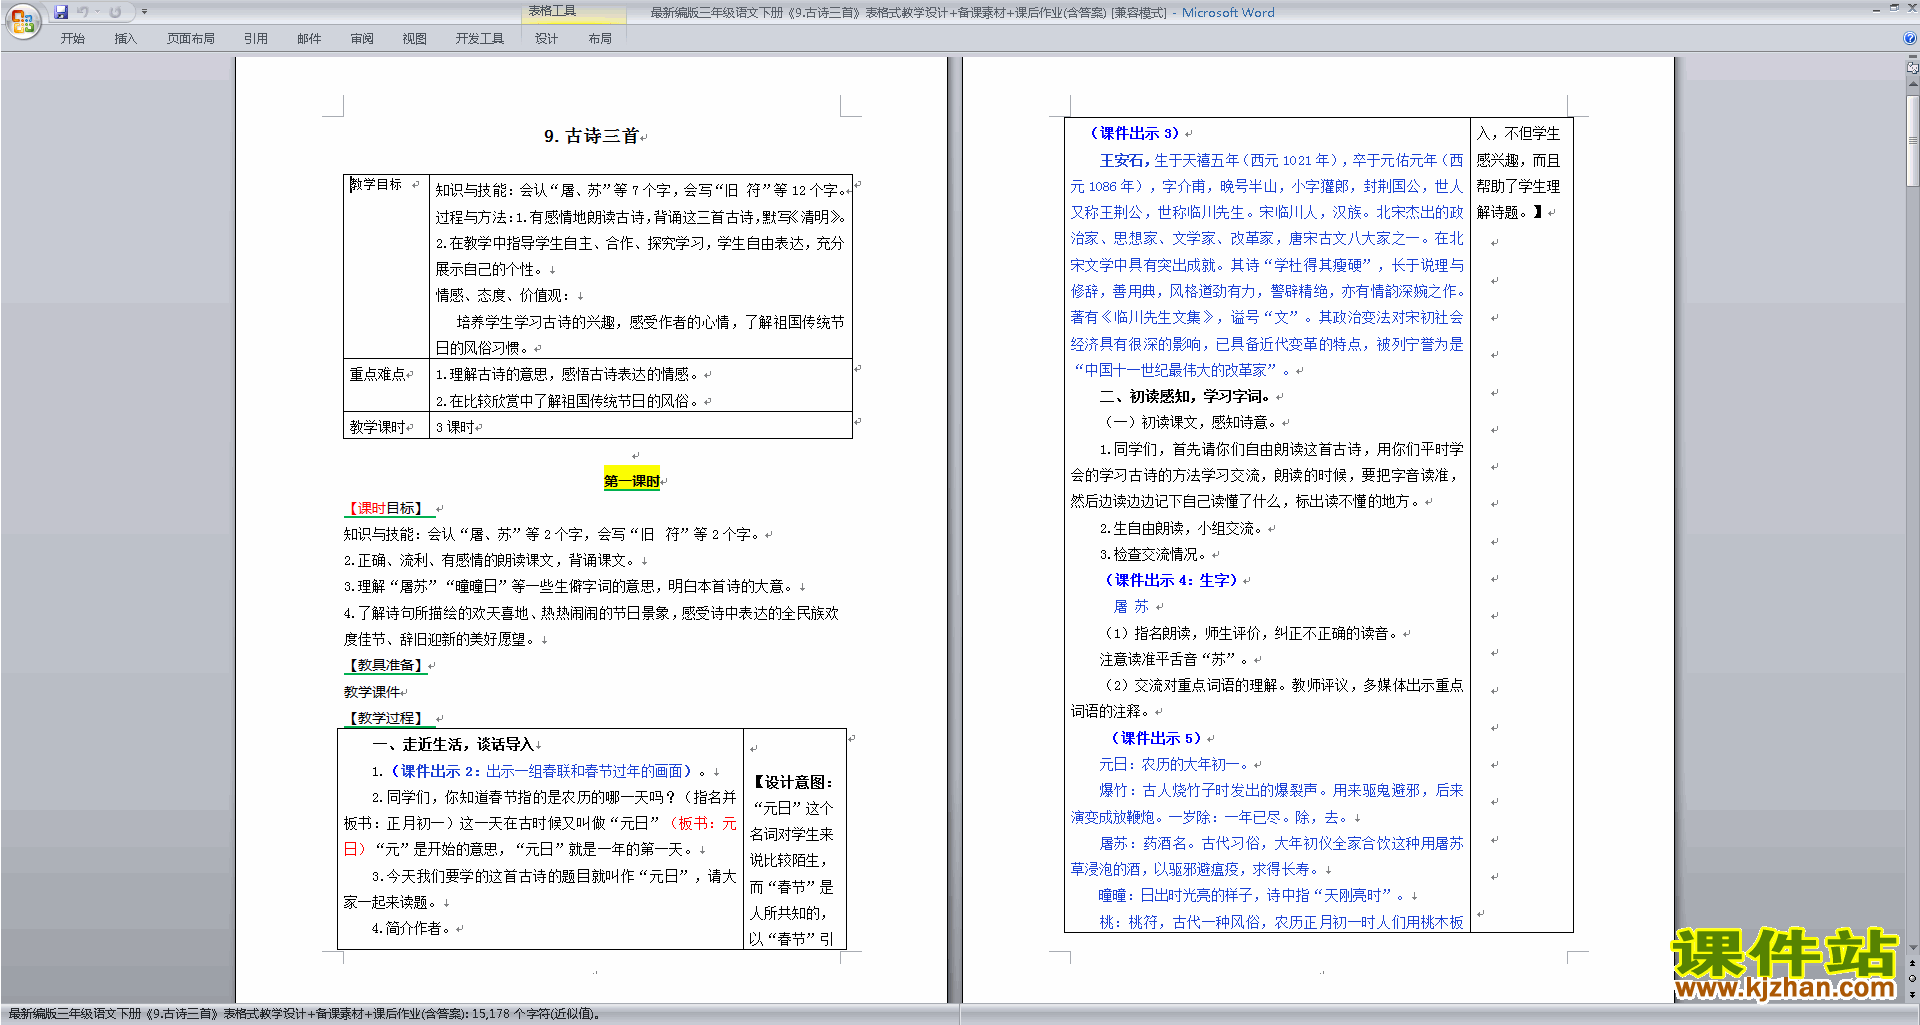Click the scrollbar up arrow
The width and height of the screenshot is (1920, 1025).
[x=1913, y=86]
